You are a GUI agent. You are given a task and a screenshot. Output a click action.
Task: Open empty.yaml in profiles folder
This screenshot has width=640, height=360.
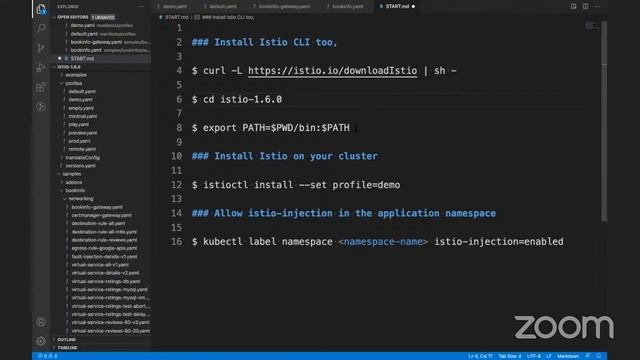(x=81, y=108)
